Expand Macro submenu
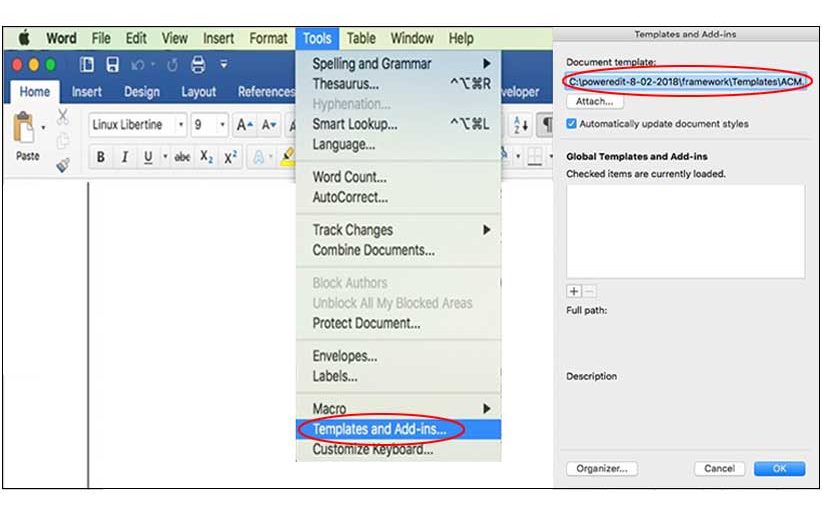Viewport: 822px width, 514px height. pyautogui.click(x=398, y=409)
